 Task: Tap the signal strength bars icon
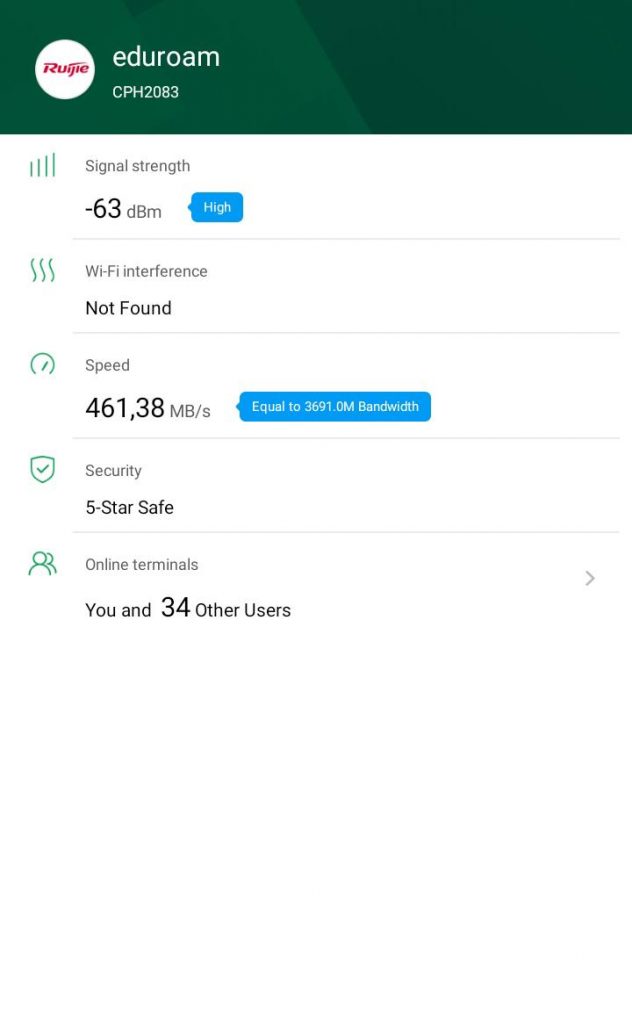tap(42, 166)
